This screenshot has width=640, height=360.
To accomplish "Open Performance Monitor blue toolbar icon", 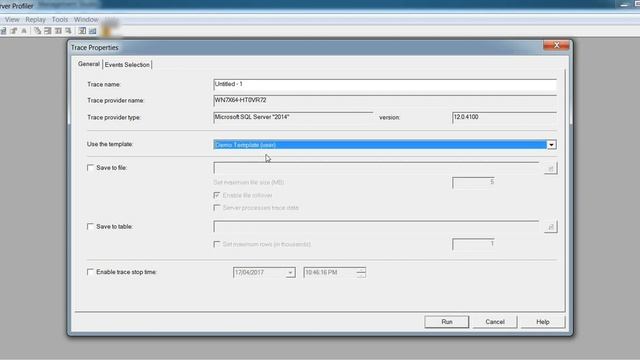I will (93, 31).
